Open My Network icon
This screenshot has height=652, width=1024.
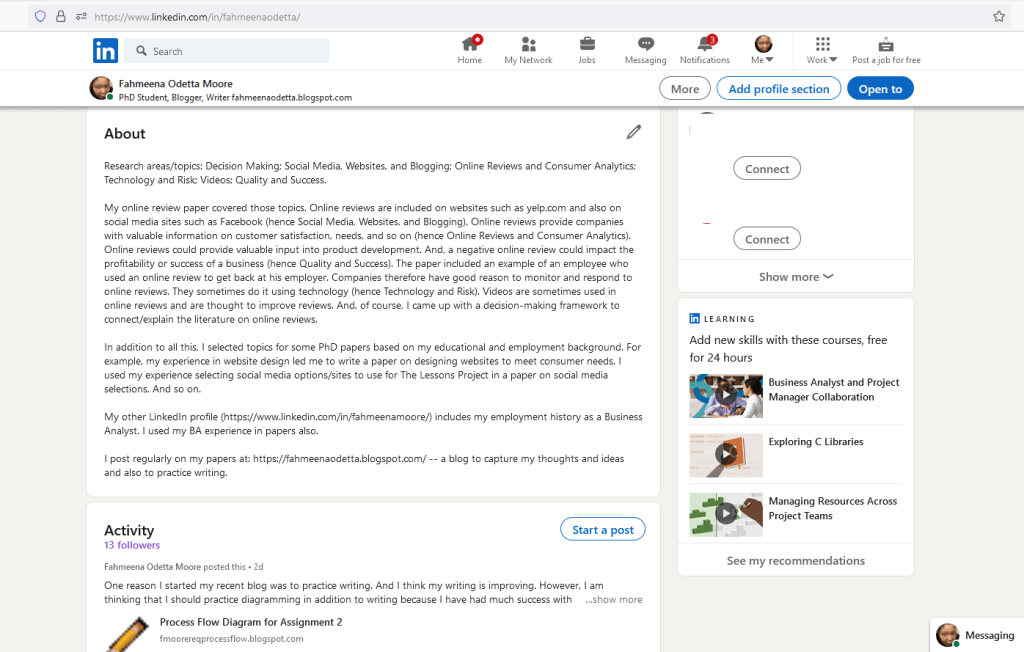pos(528,45)
